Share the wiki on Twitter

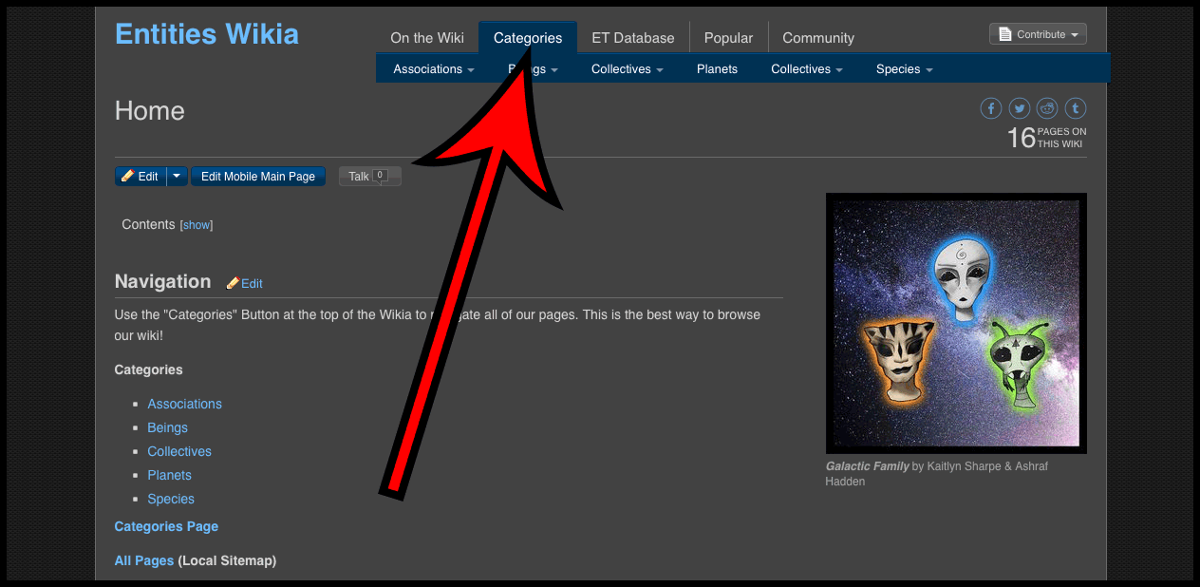[1018, 108]
